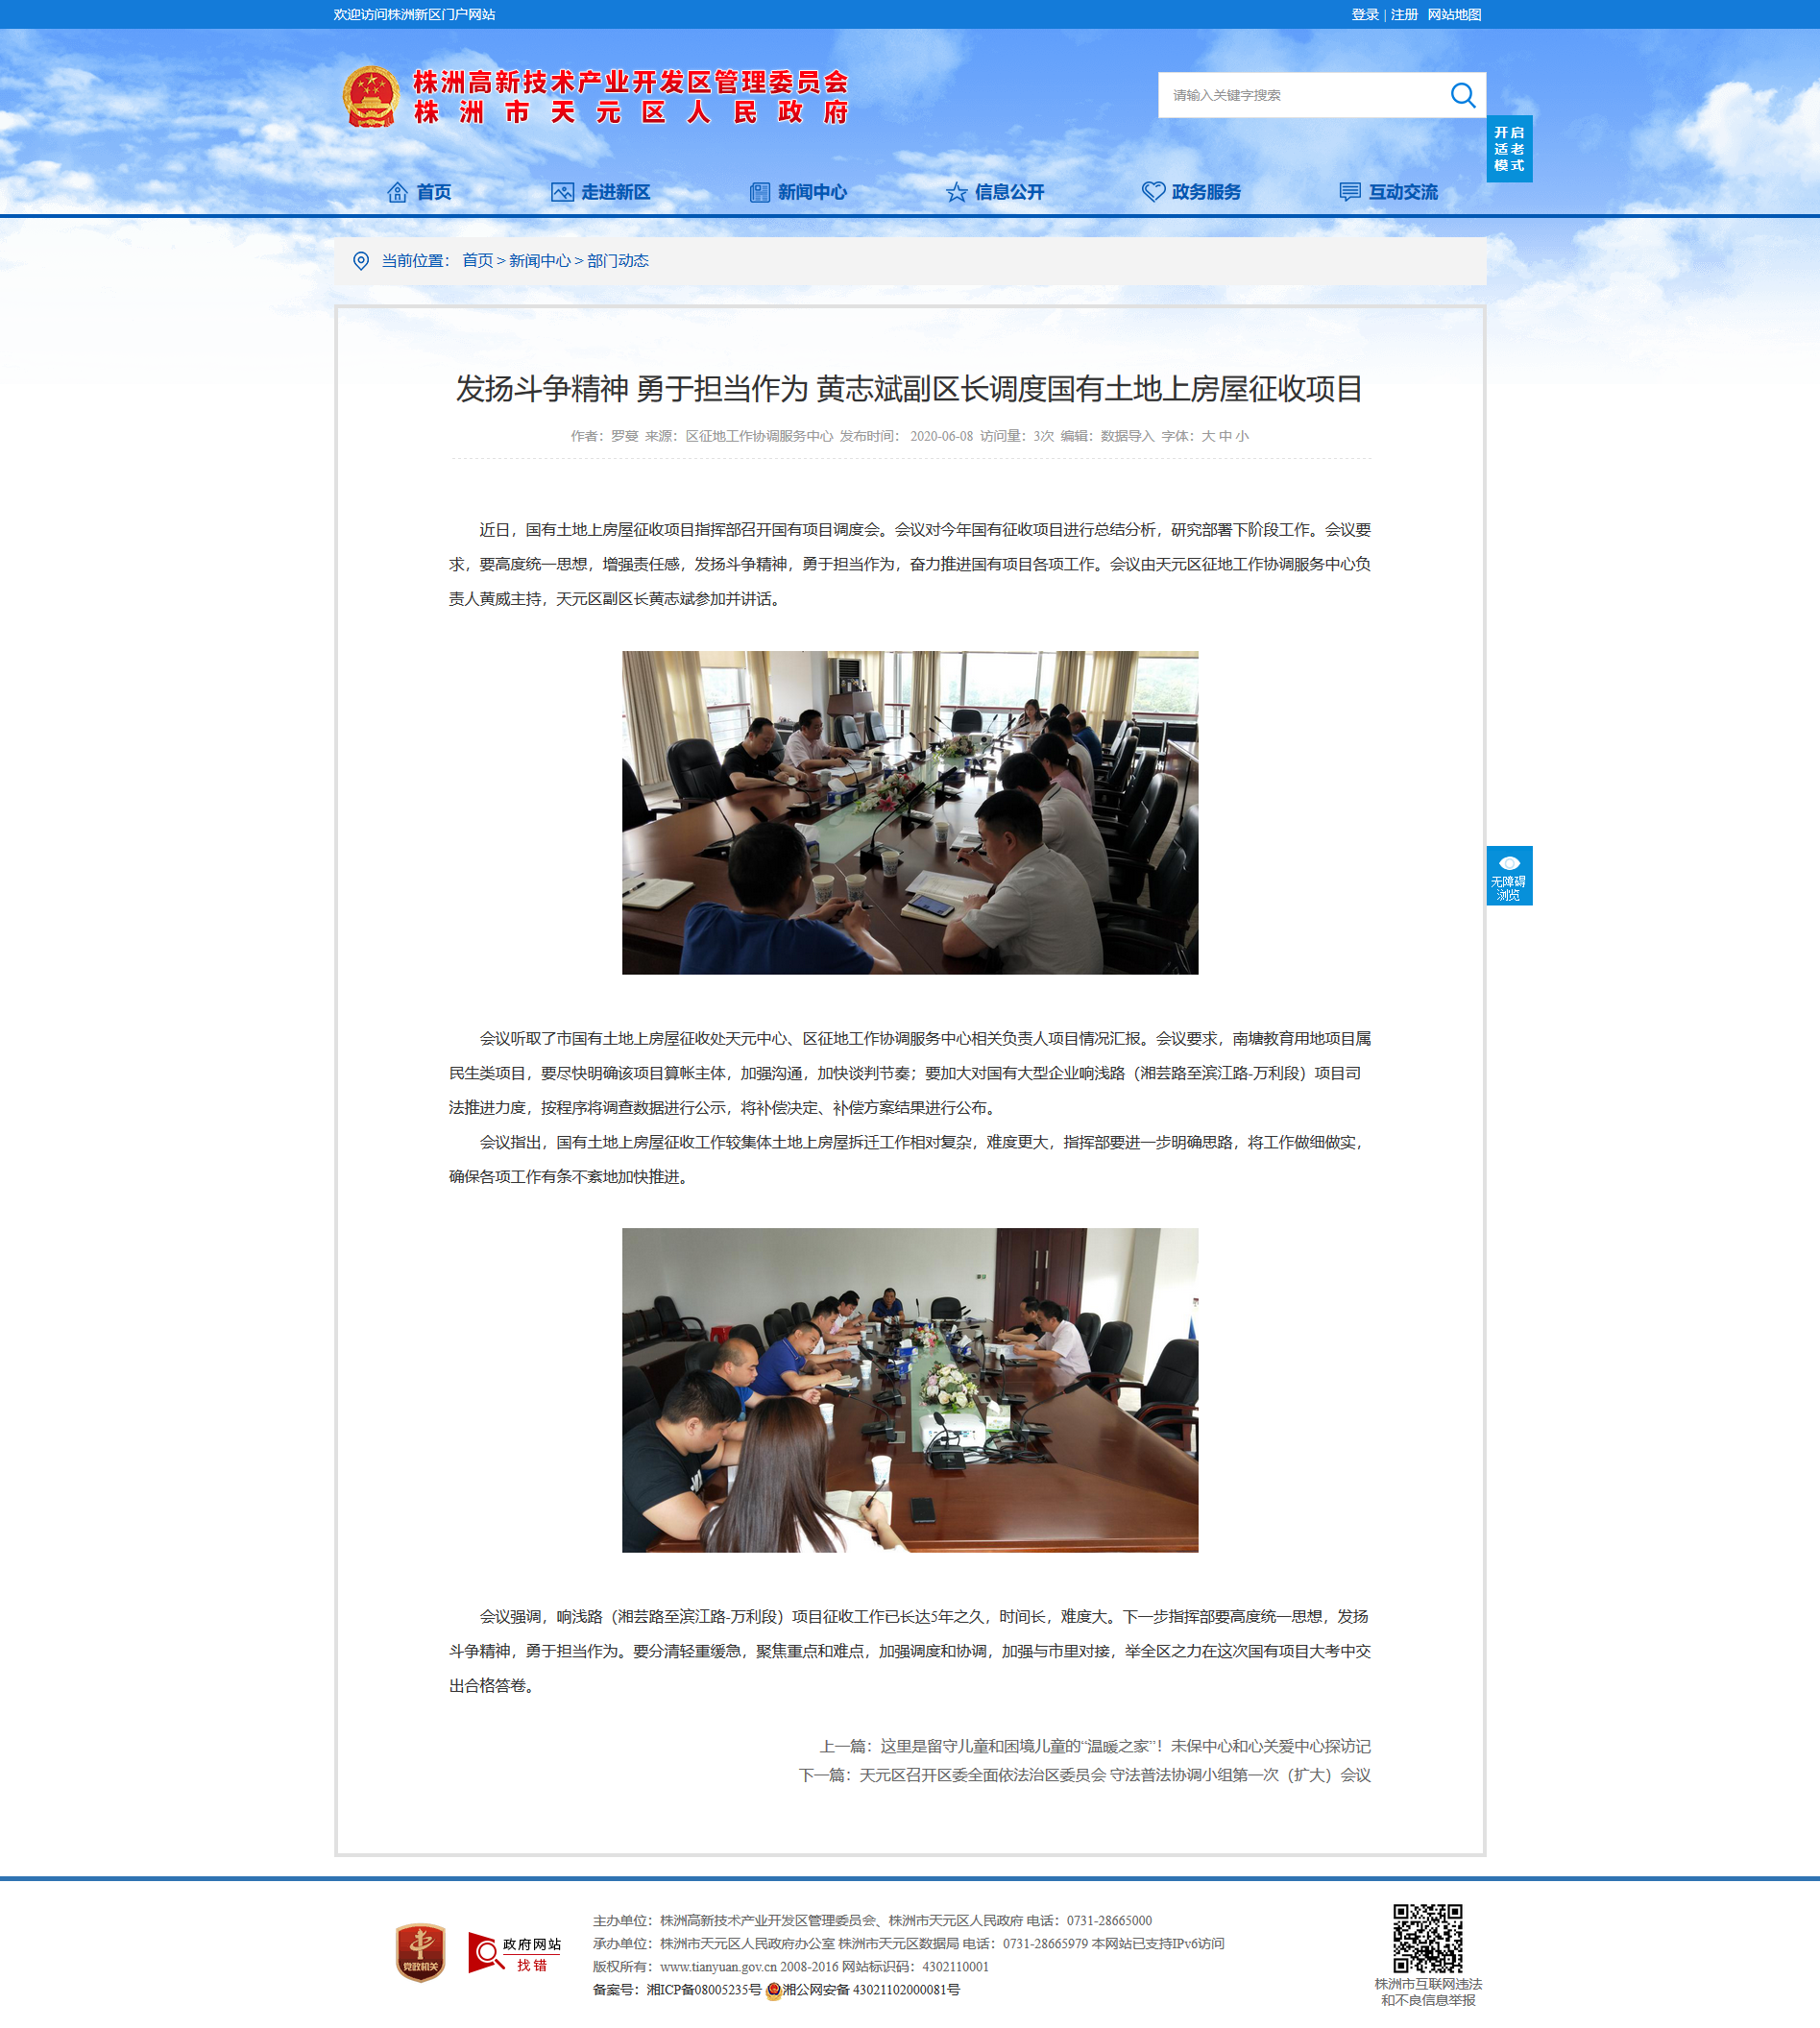Go to 部门动态 breadcrumb link
This screenshot has width=1820, height=2028.
pos(618,261)
